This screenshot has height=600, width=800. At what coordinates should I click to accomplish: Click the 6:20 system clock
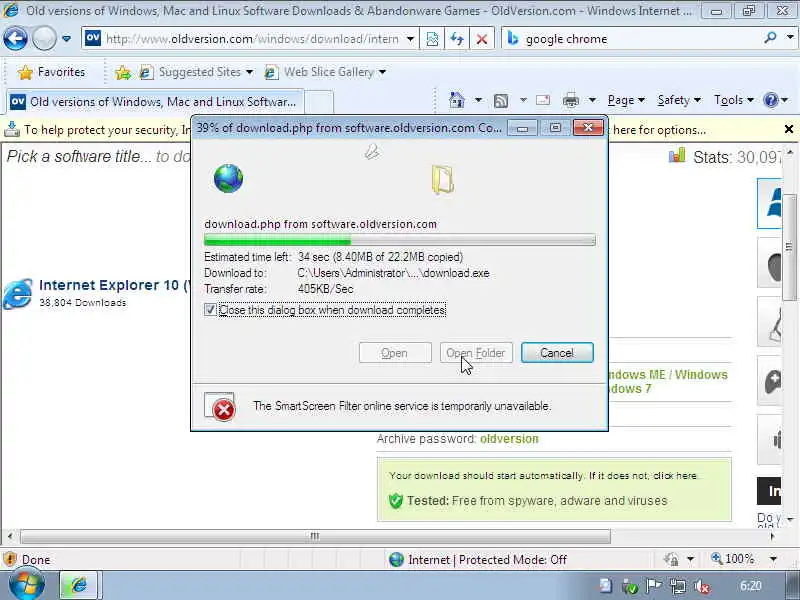(x=751, y=586)
